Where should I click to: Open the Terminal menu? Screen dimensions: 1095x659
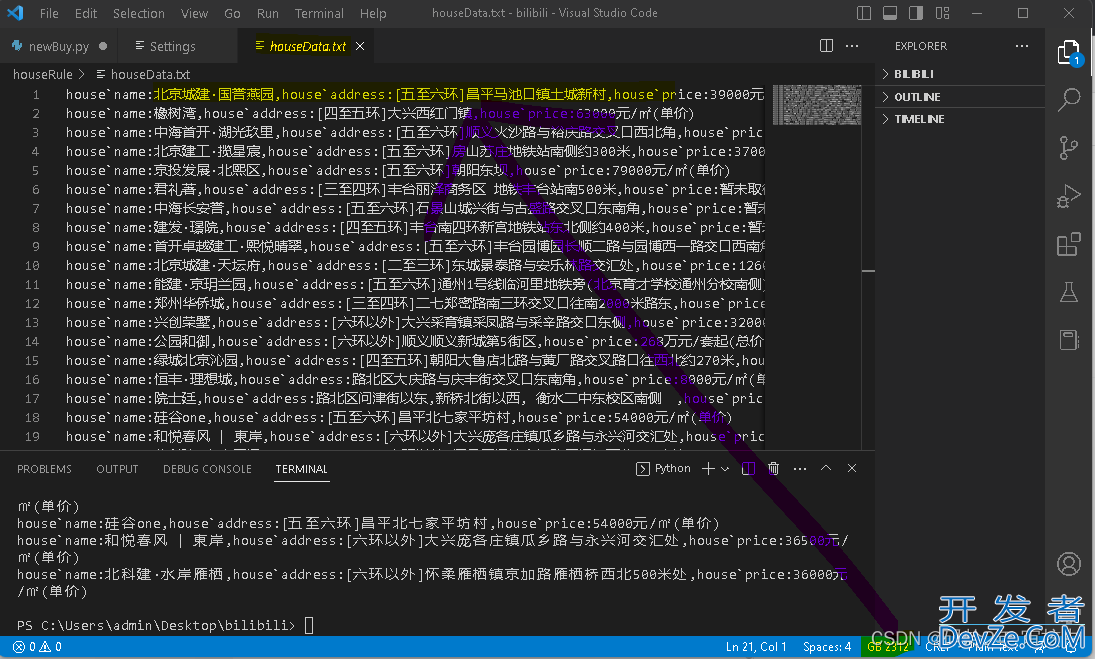click(319, 13)
